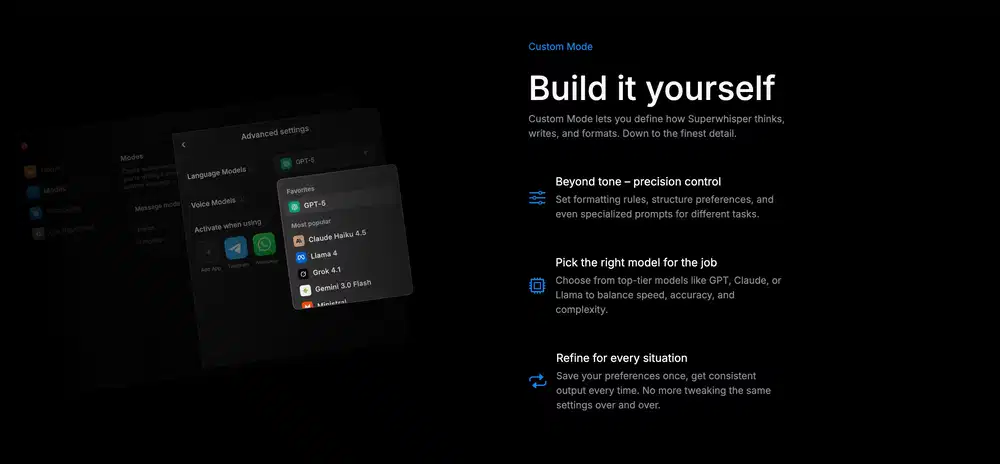Click the red window close dot
This screenshot has height=464, width=1000.
point(24,146)
